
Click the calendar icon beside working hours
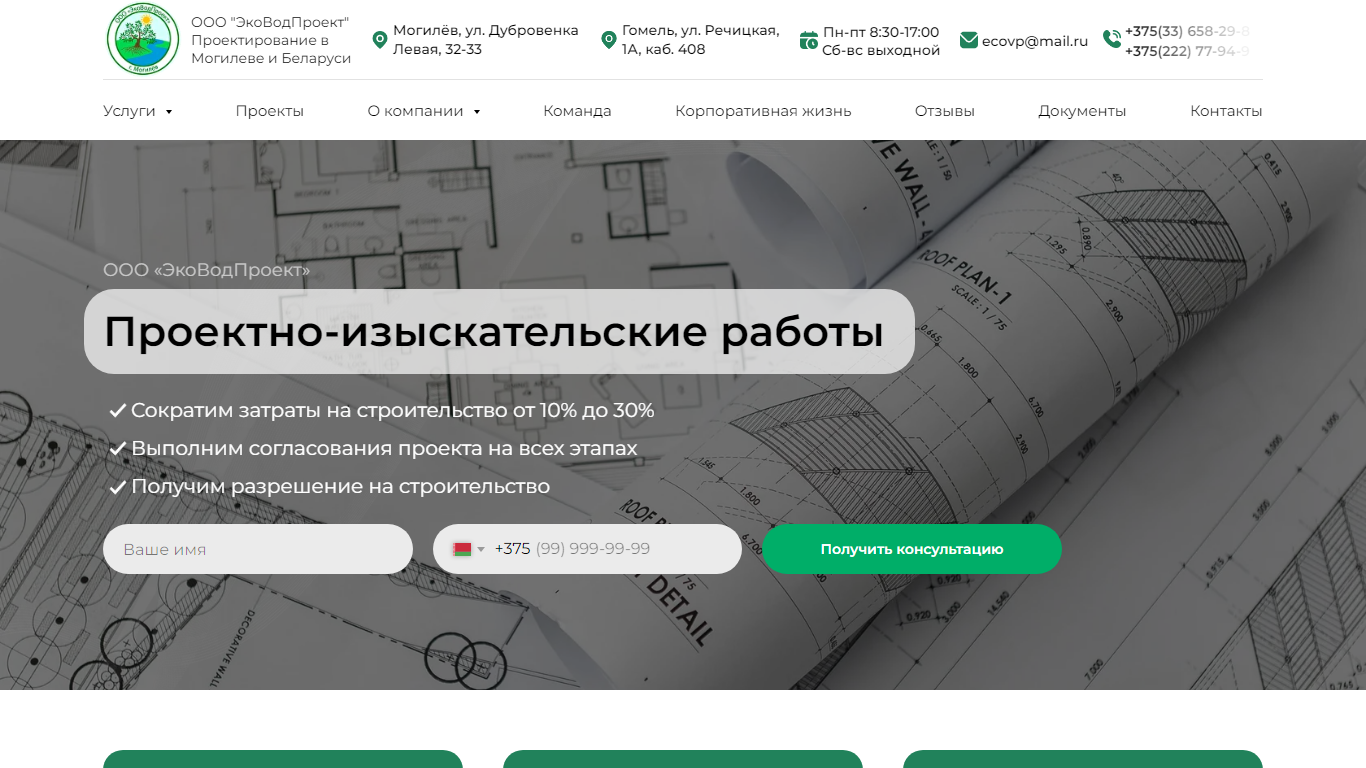coord(809,40)
